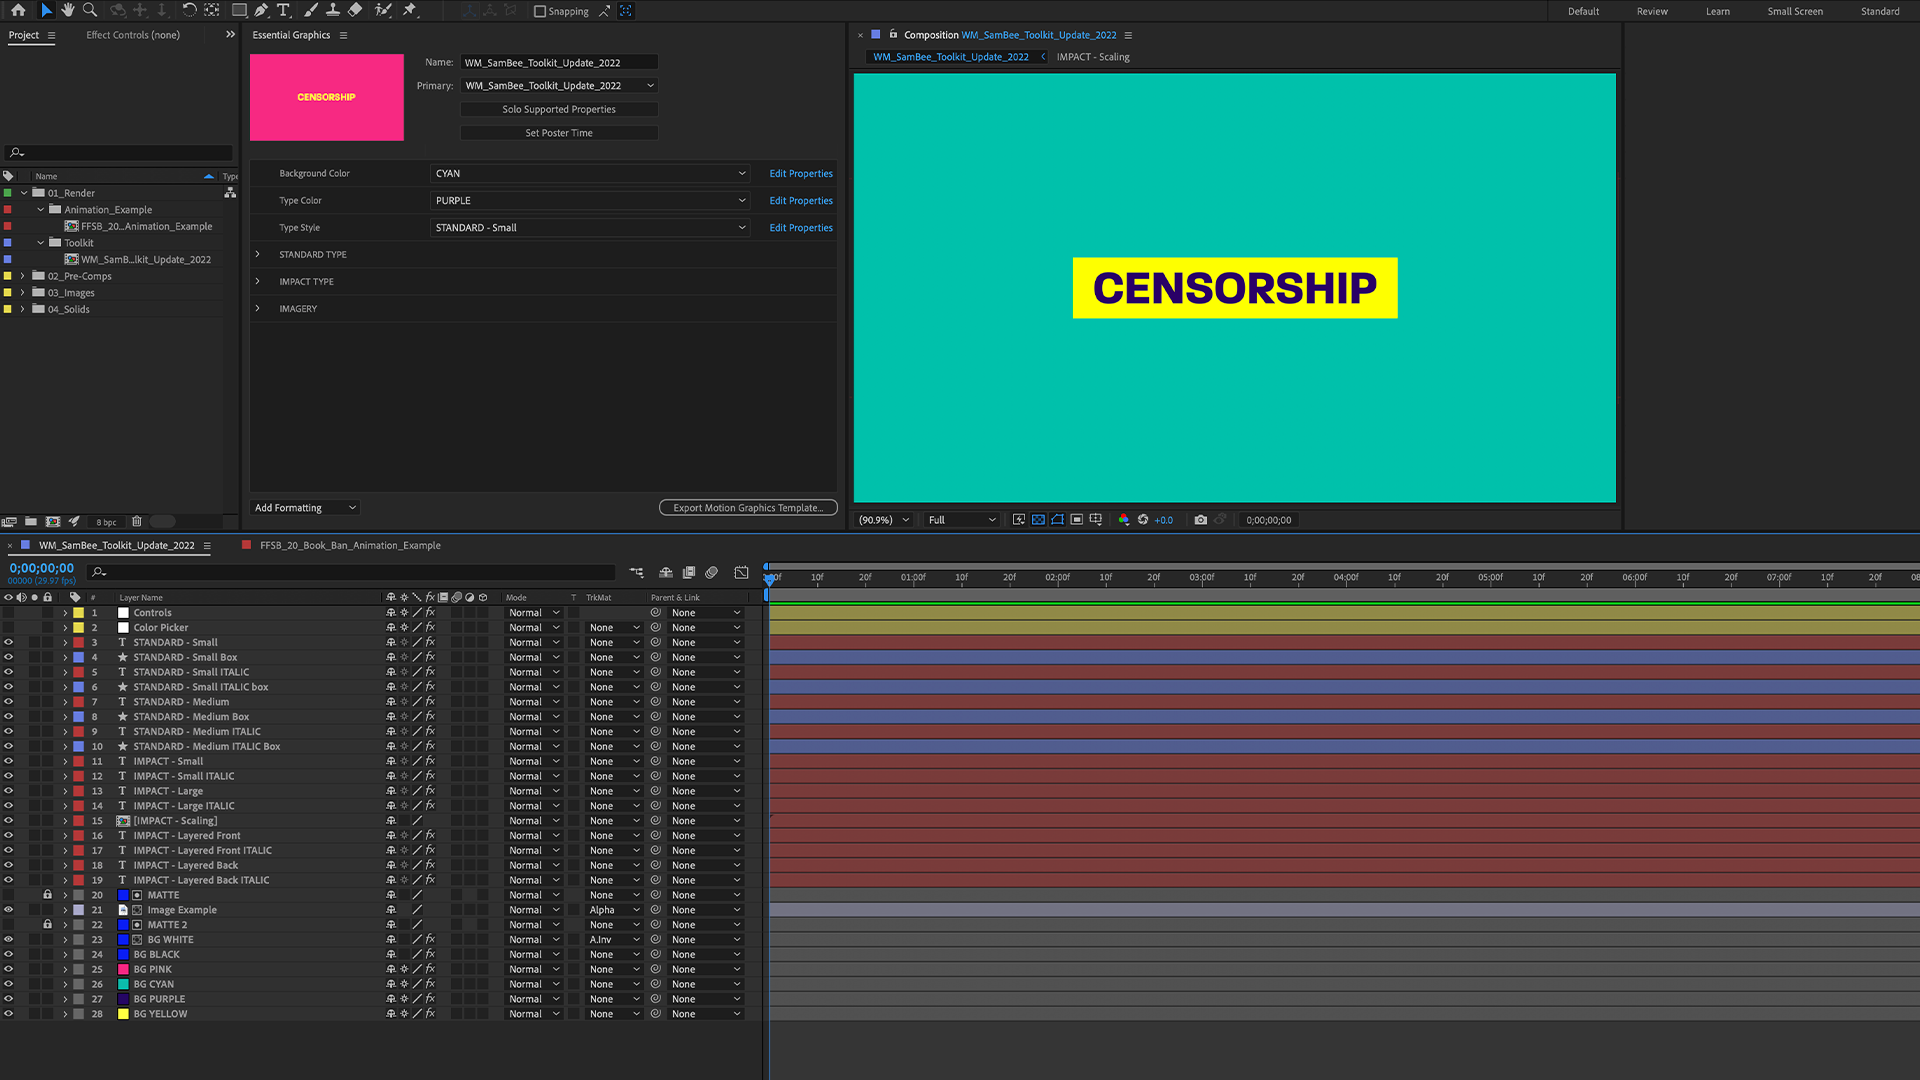Open the FFSB_20_Book_Ban_Animation_Example timeline tab

point(350,546)
